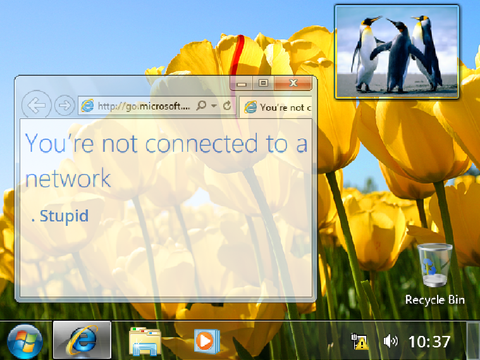Viewport: 480px width, 360px height.
Task: Open the address bar dropdown arrow
Action: point(214,106)
